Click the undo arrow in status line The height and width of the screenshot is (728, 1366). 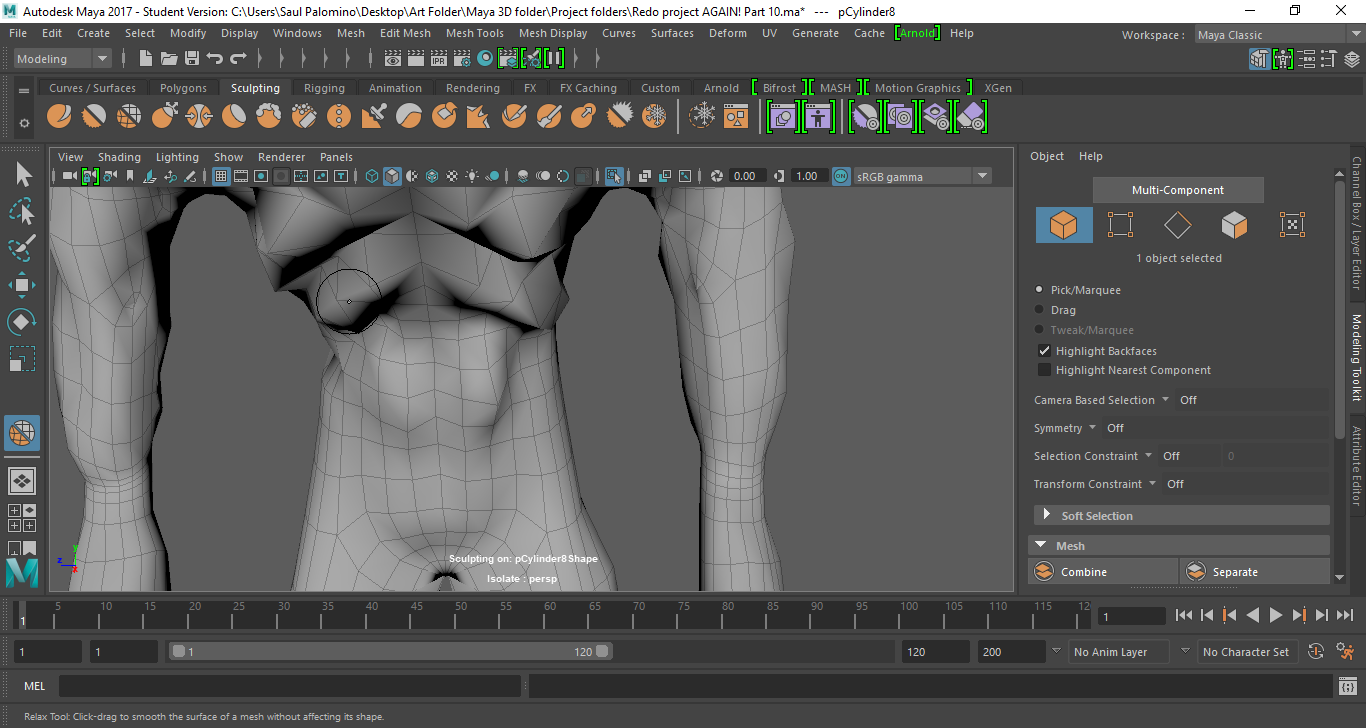click(214, 59)
